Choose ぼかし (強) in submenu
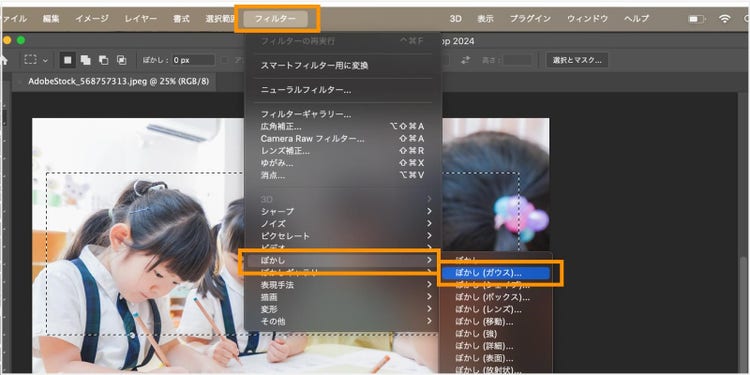 pyautogui.click(x=496, y=334)
